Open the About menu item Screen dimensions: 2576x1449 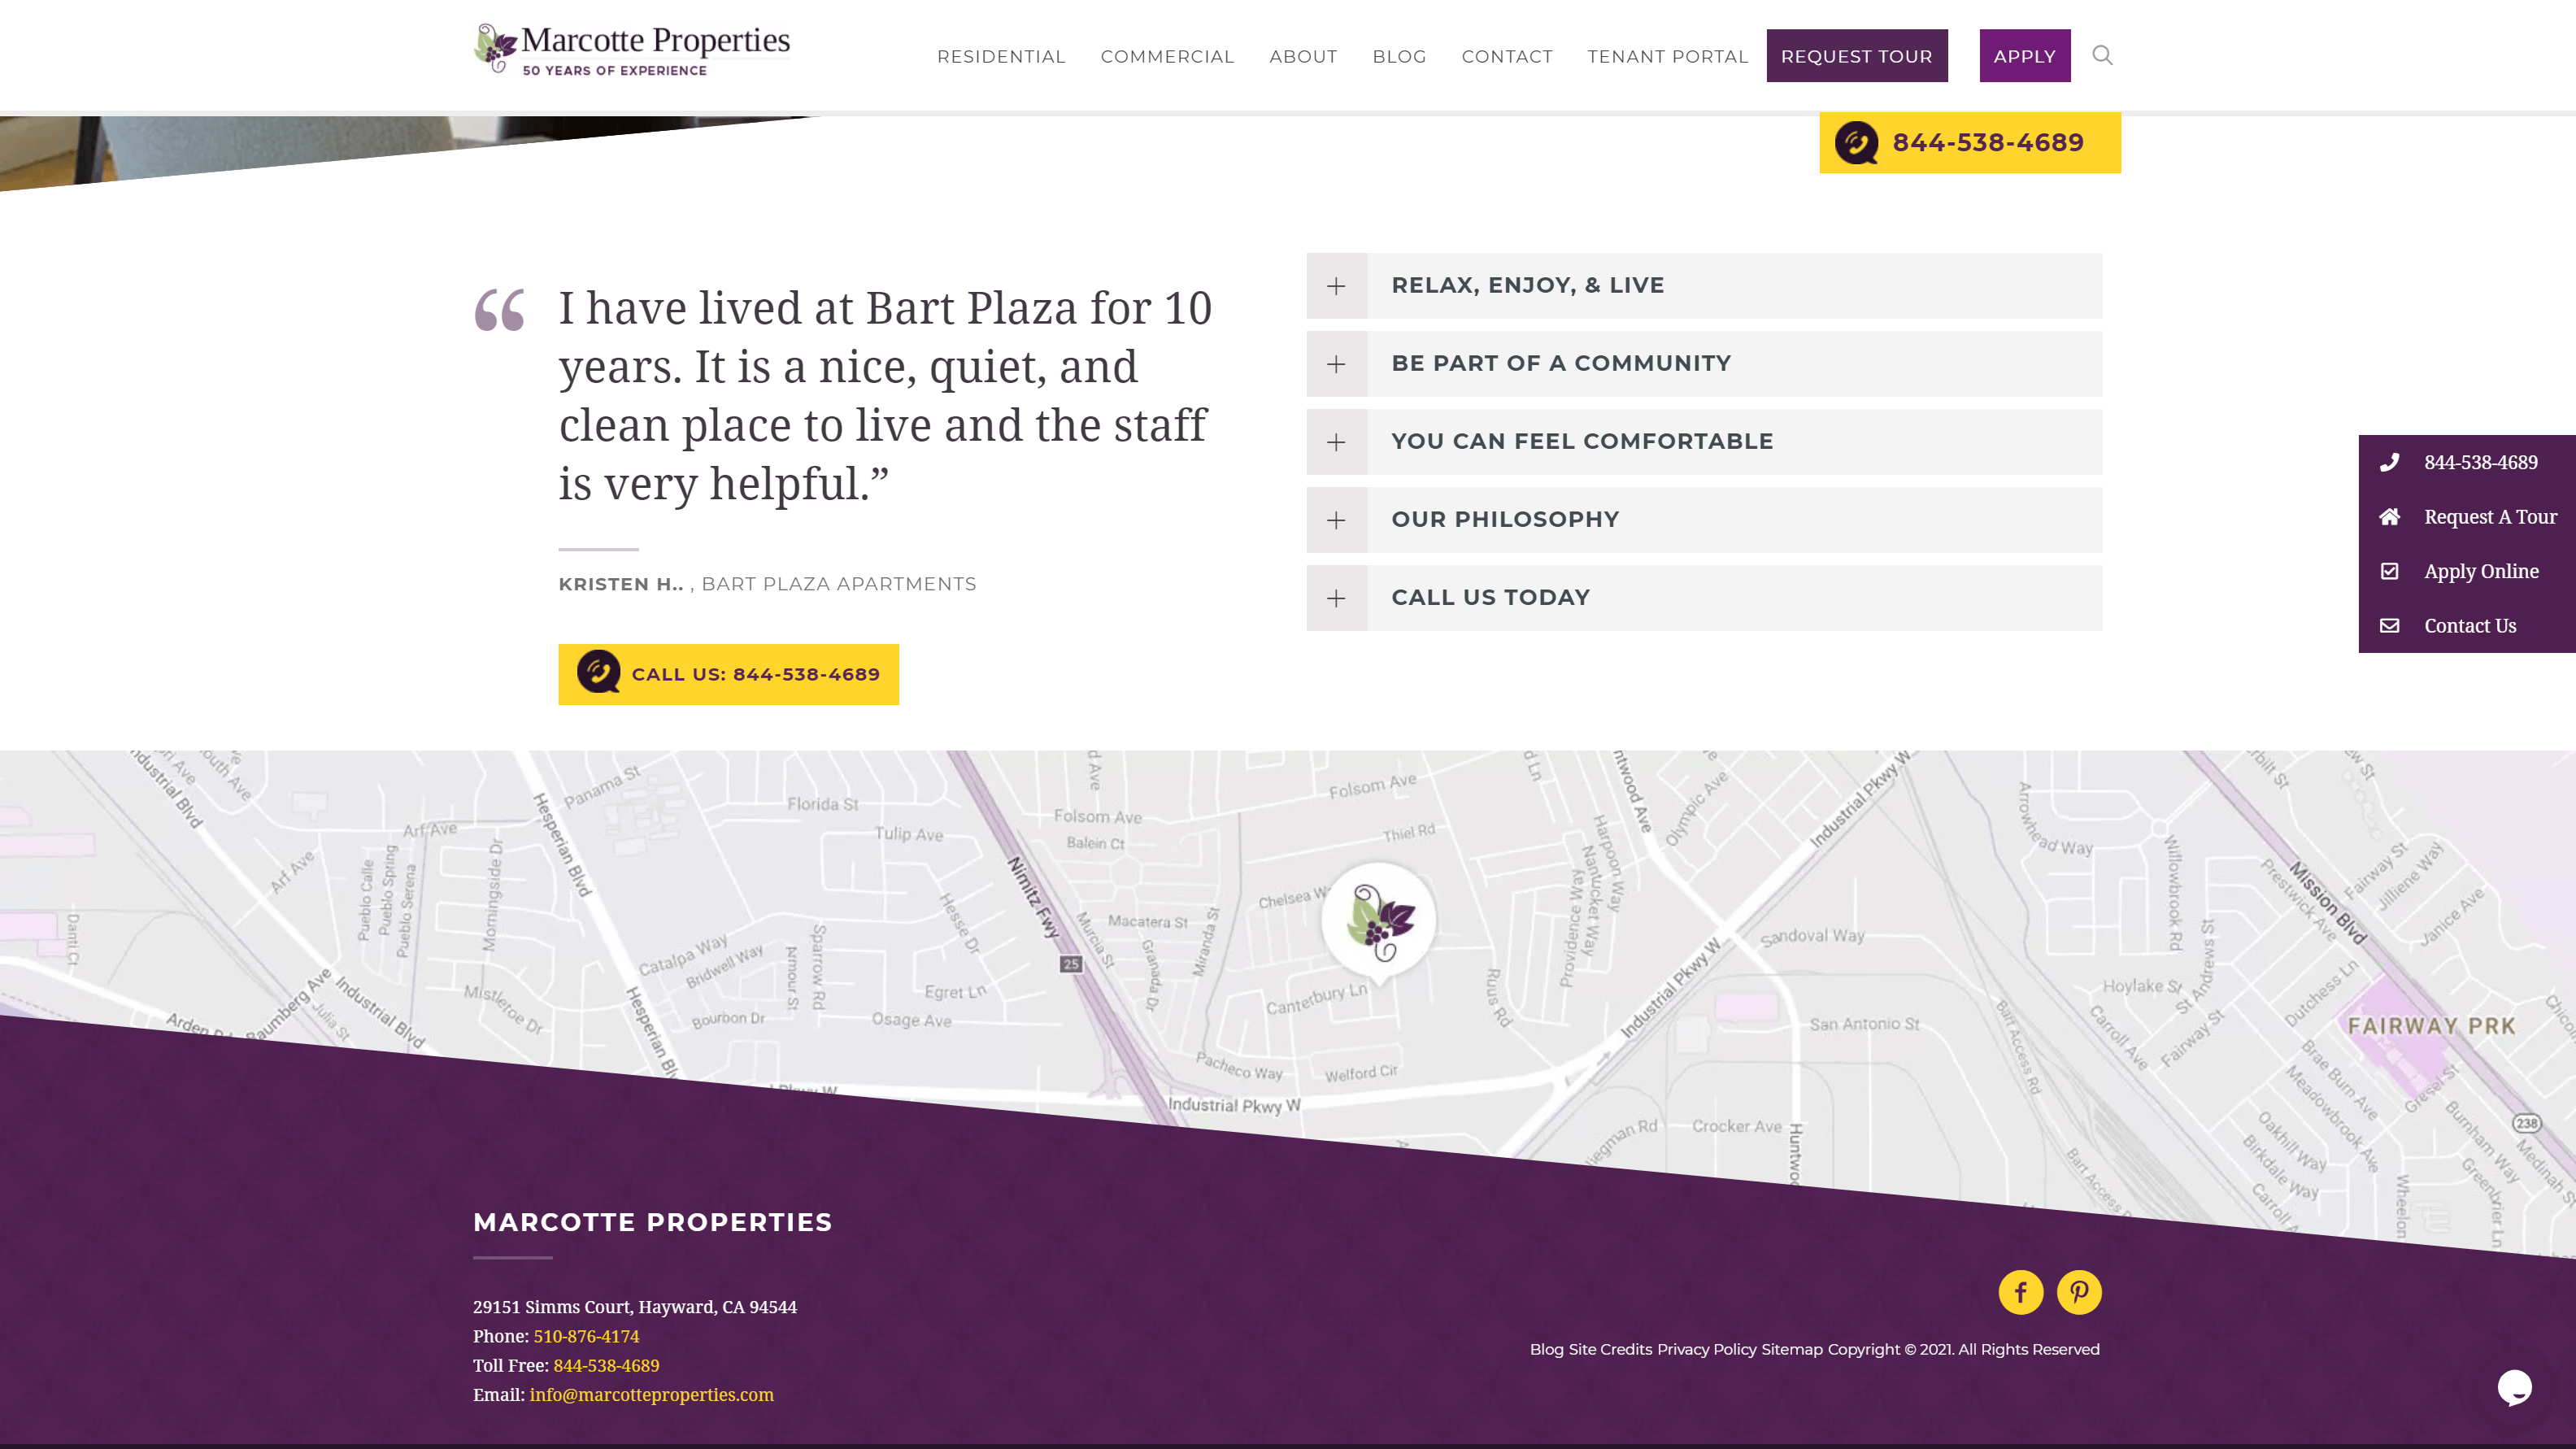[1303, 57]
